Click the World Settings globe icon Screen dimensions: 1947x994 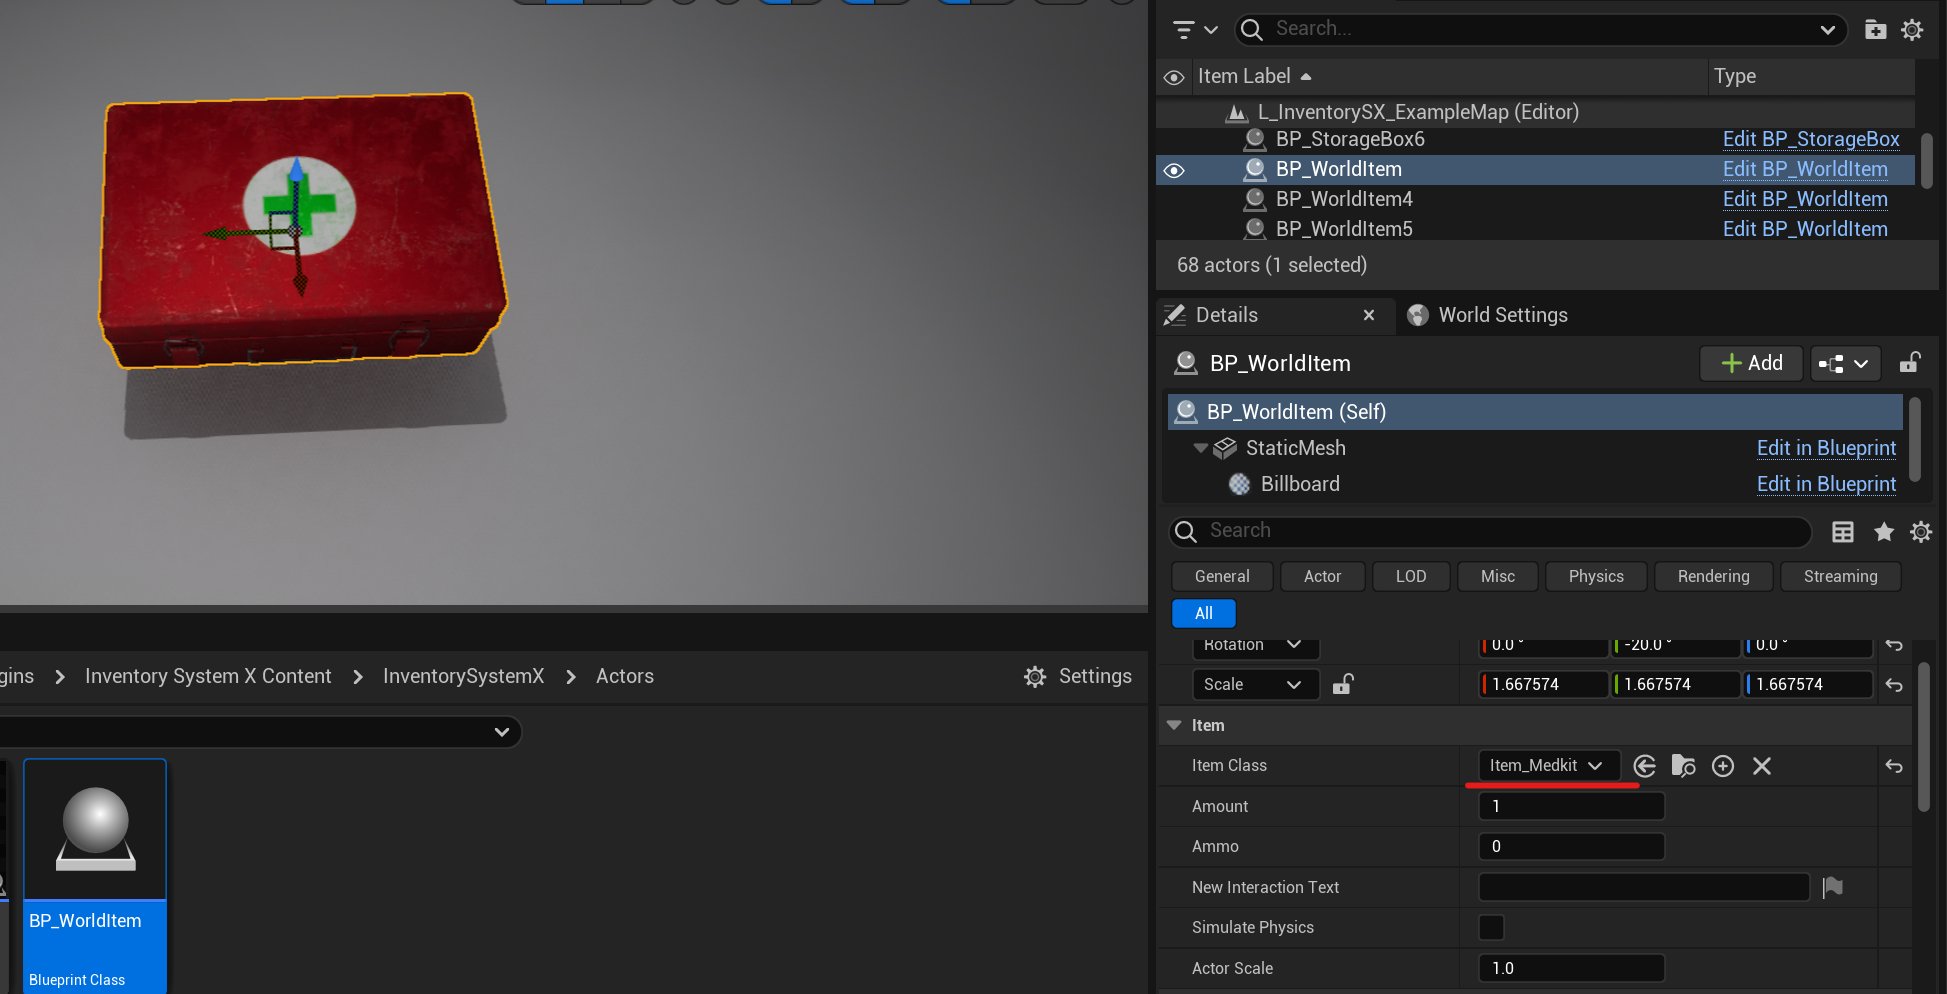click(x=1418, y=315)
